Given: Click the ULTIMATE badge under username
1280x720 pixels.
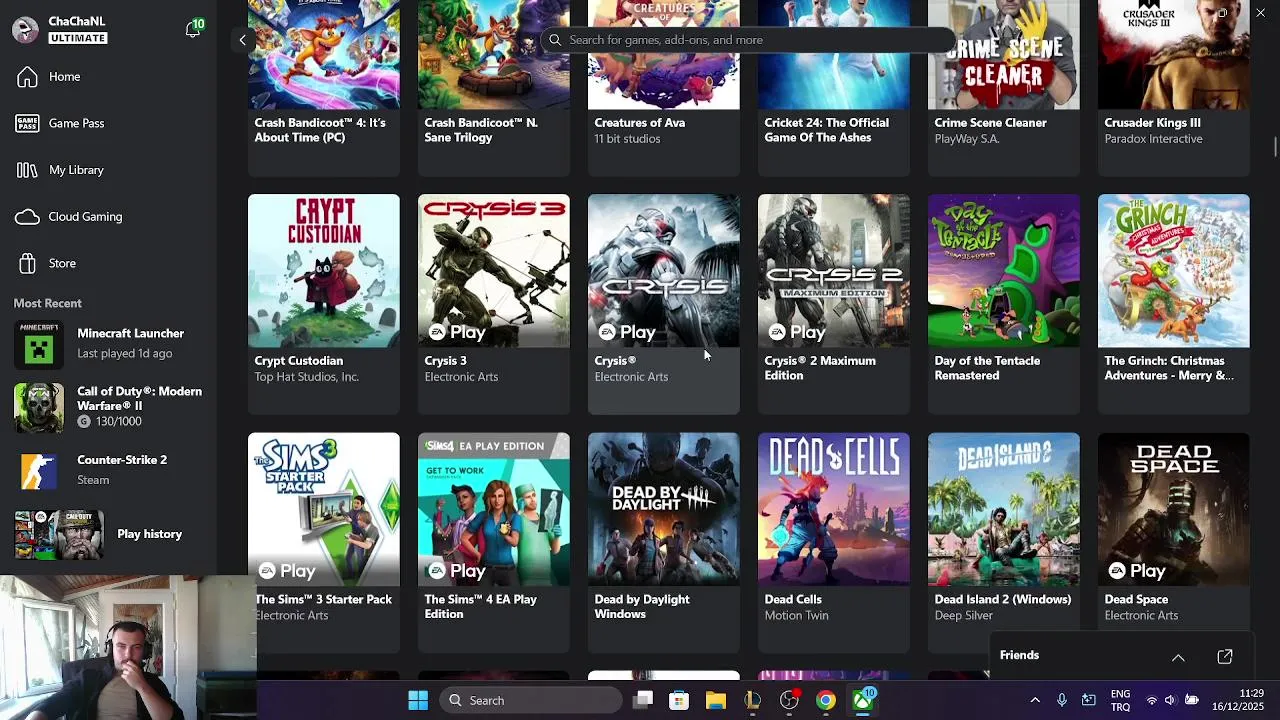Looking at the screenshot, I should 77,38.
